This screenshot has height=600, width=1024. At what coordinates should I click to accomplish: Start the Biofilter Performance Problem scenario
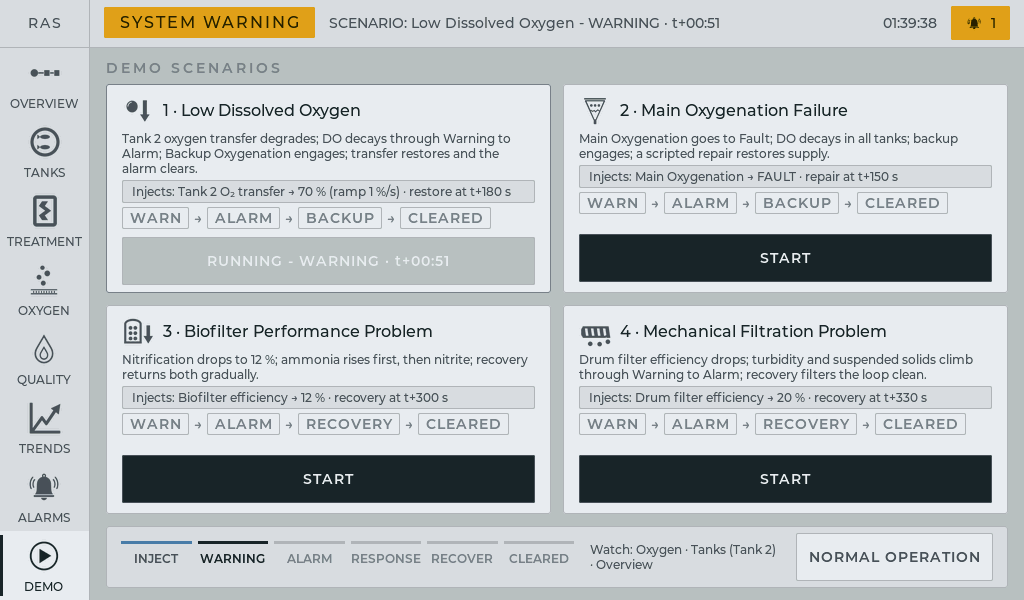[328, 479]
